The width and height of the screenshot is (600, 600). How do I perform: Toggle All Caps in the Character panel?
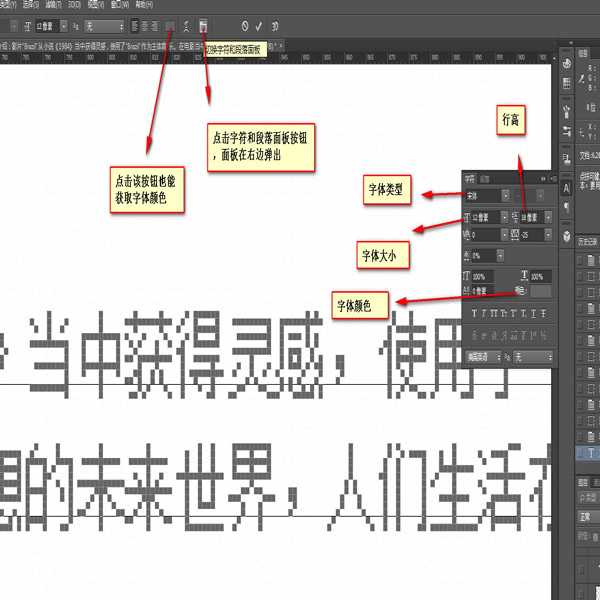(x=494, y=314)
